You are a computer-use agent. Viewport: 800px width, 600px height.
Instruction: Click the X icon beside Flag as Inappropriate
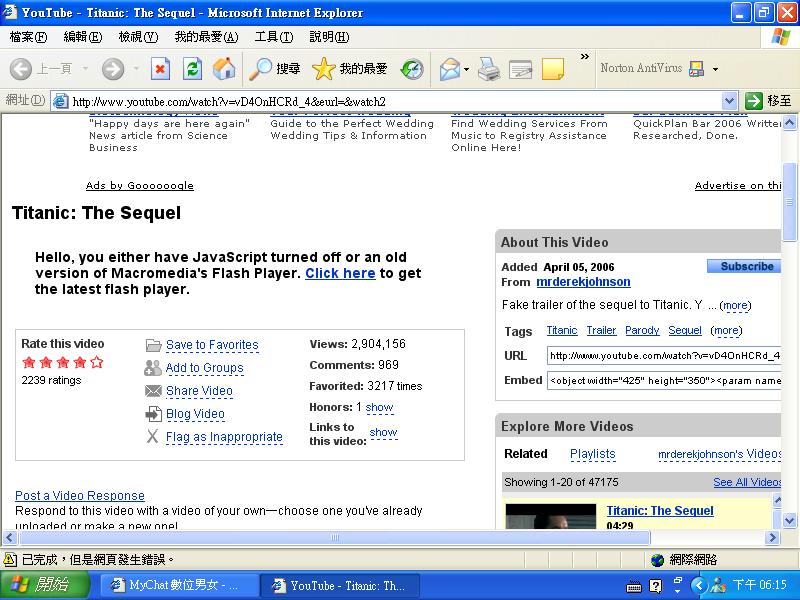(153, 436)
